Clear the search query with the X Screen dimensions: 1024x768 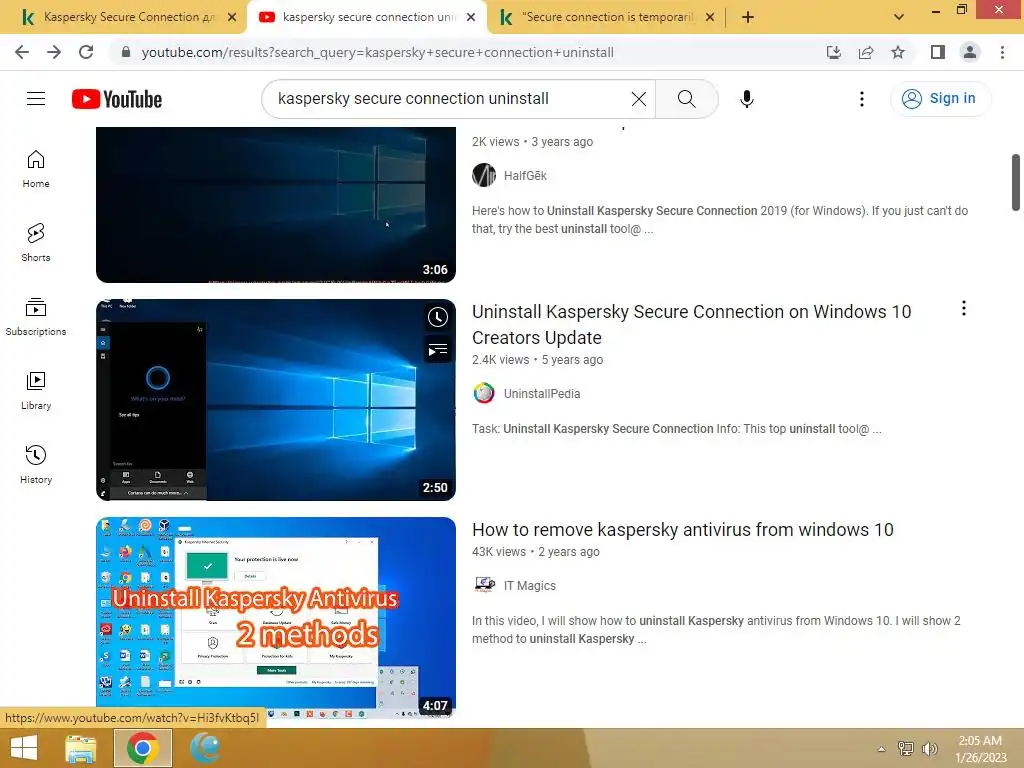tap(639, 99)
